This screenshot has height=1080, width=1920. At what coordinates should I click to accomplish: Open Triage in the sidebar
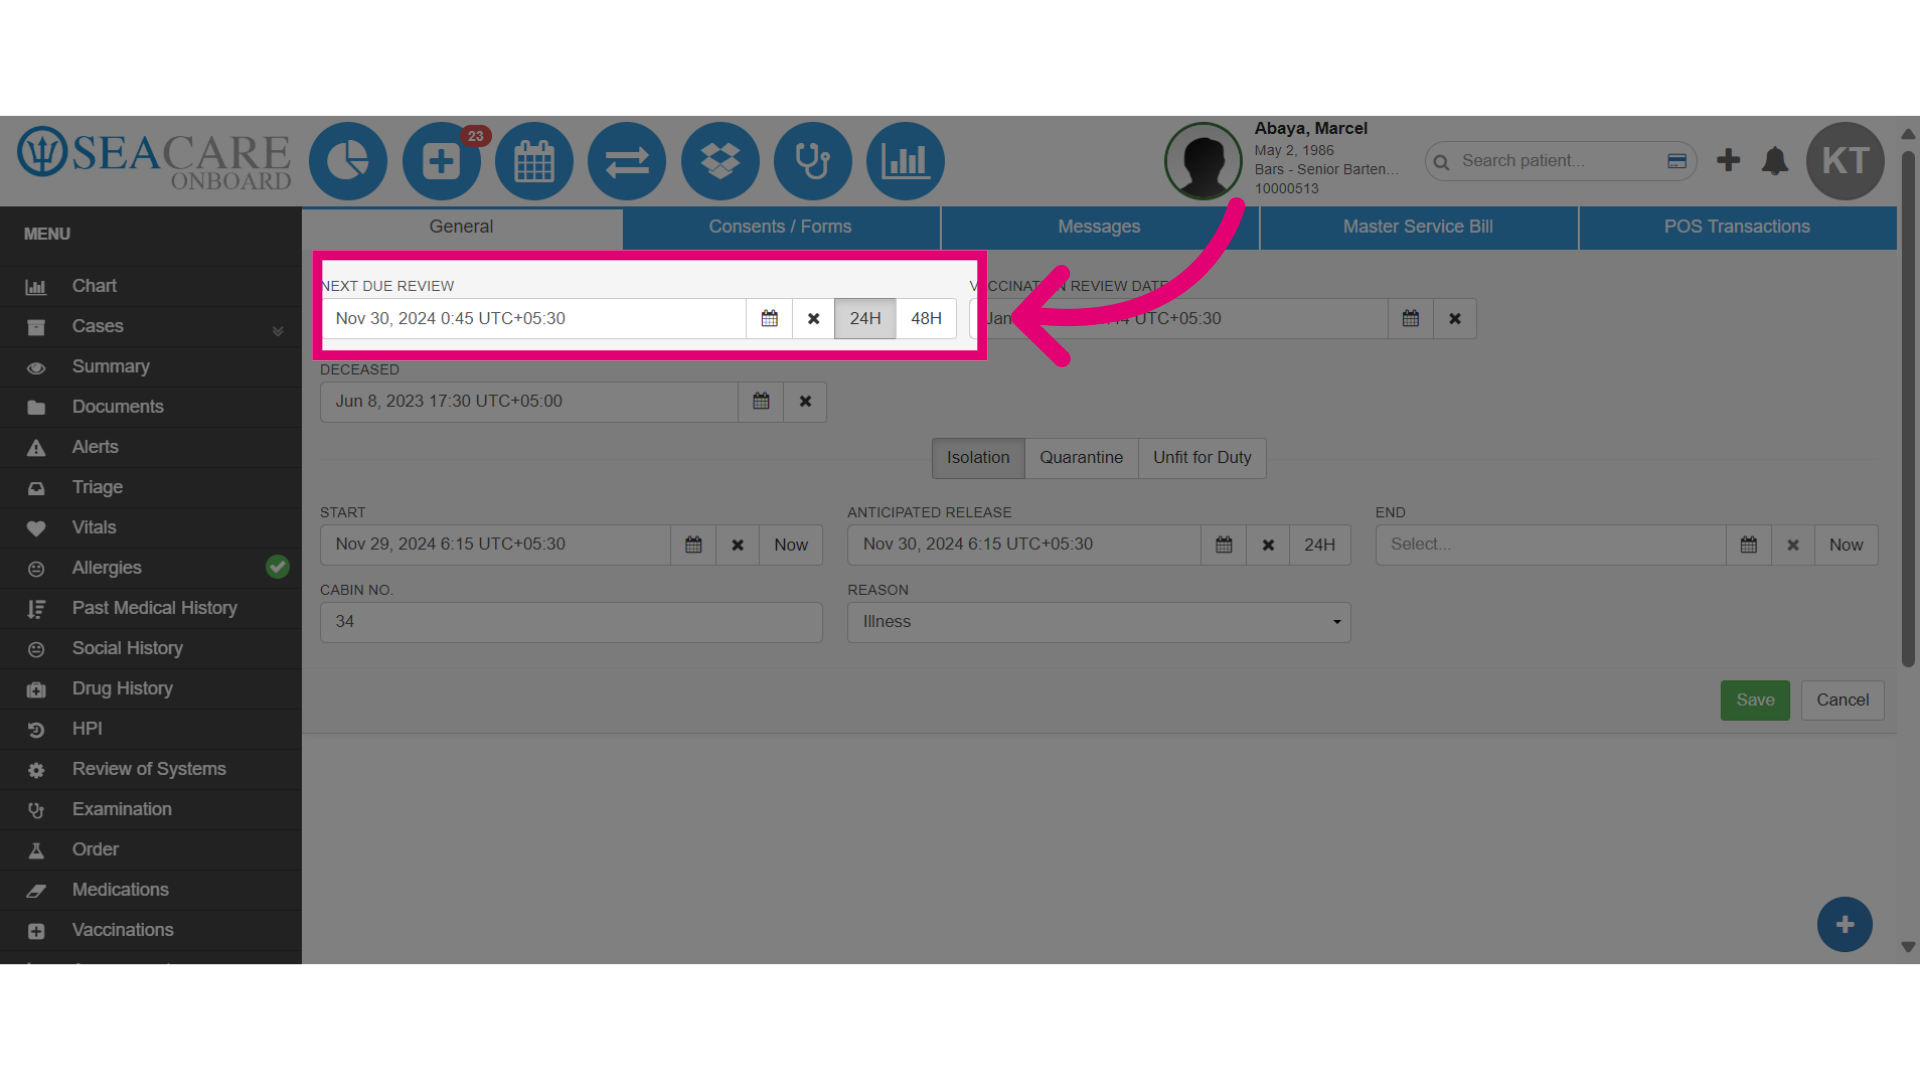[x=150, y=487]
